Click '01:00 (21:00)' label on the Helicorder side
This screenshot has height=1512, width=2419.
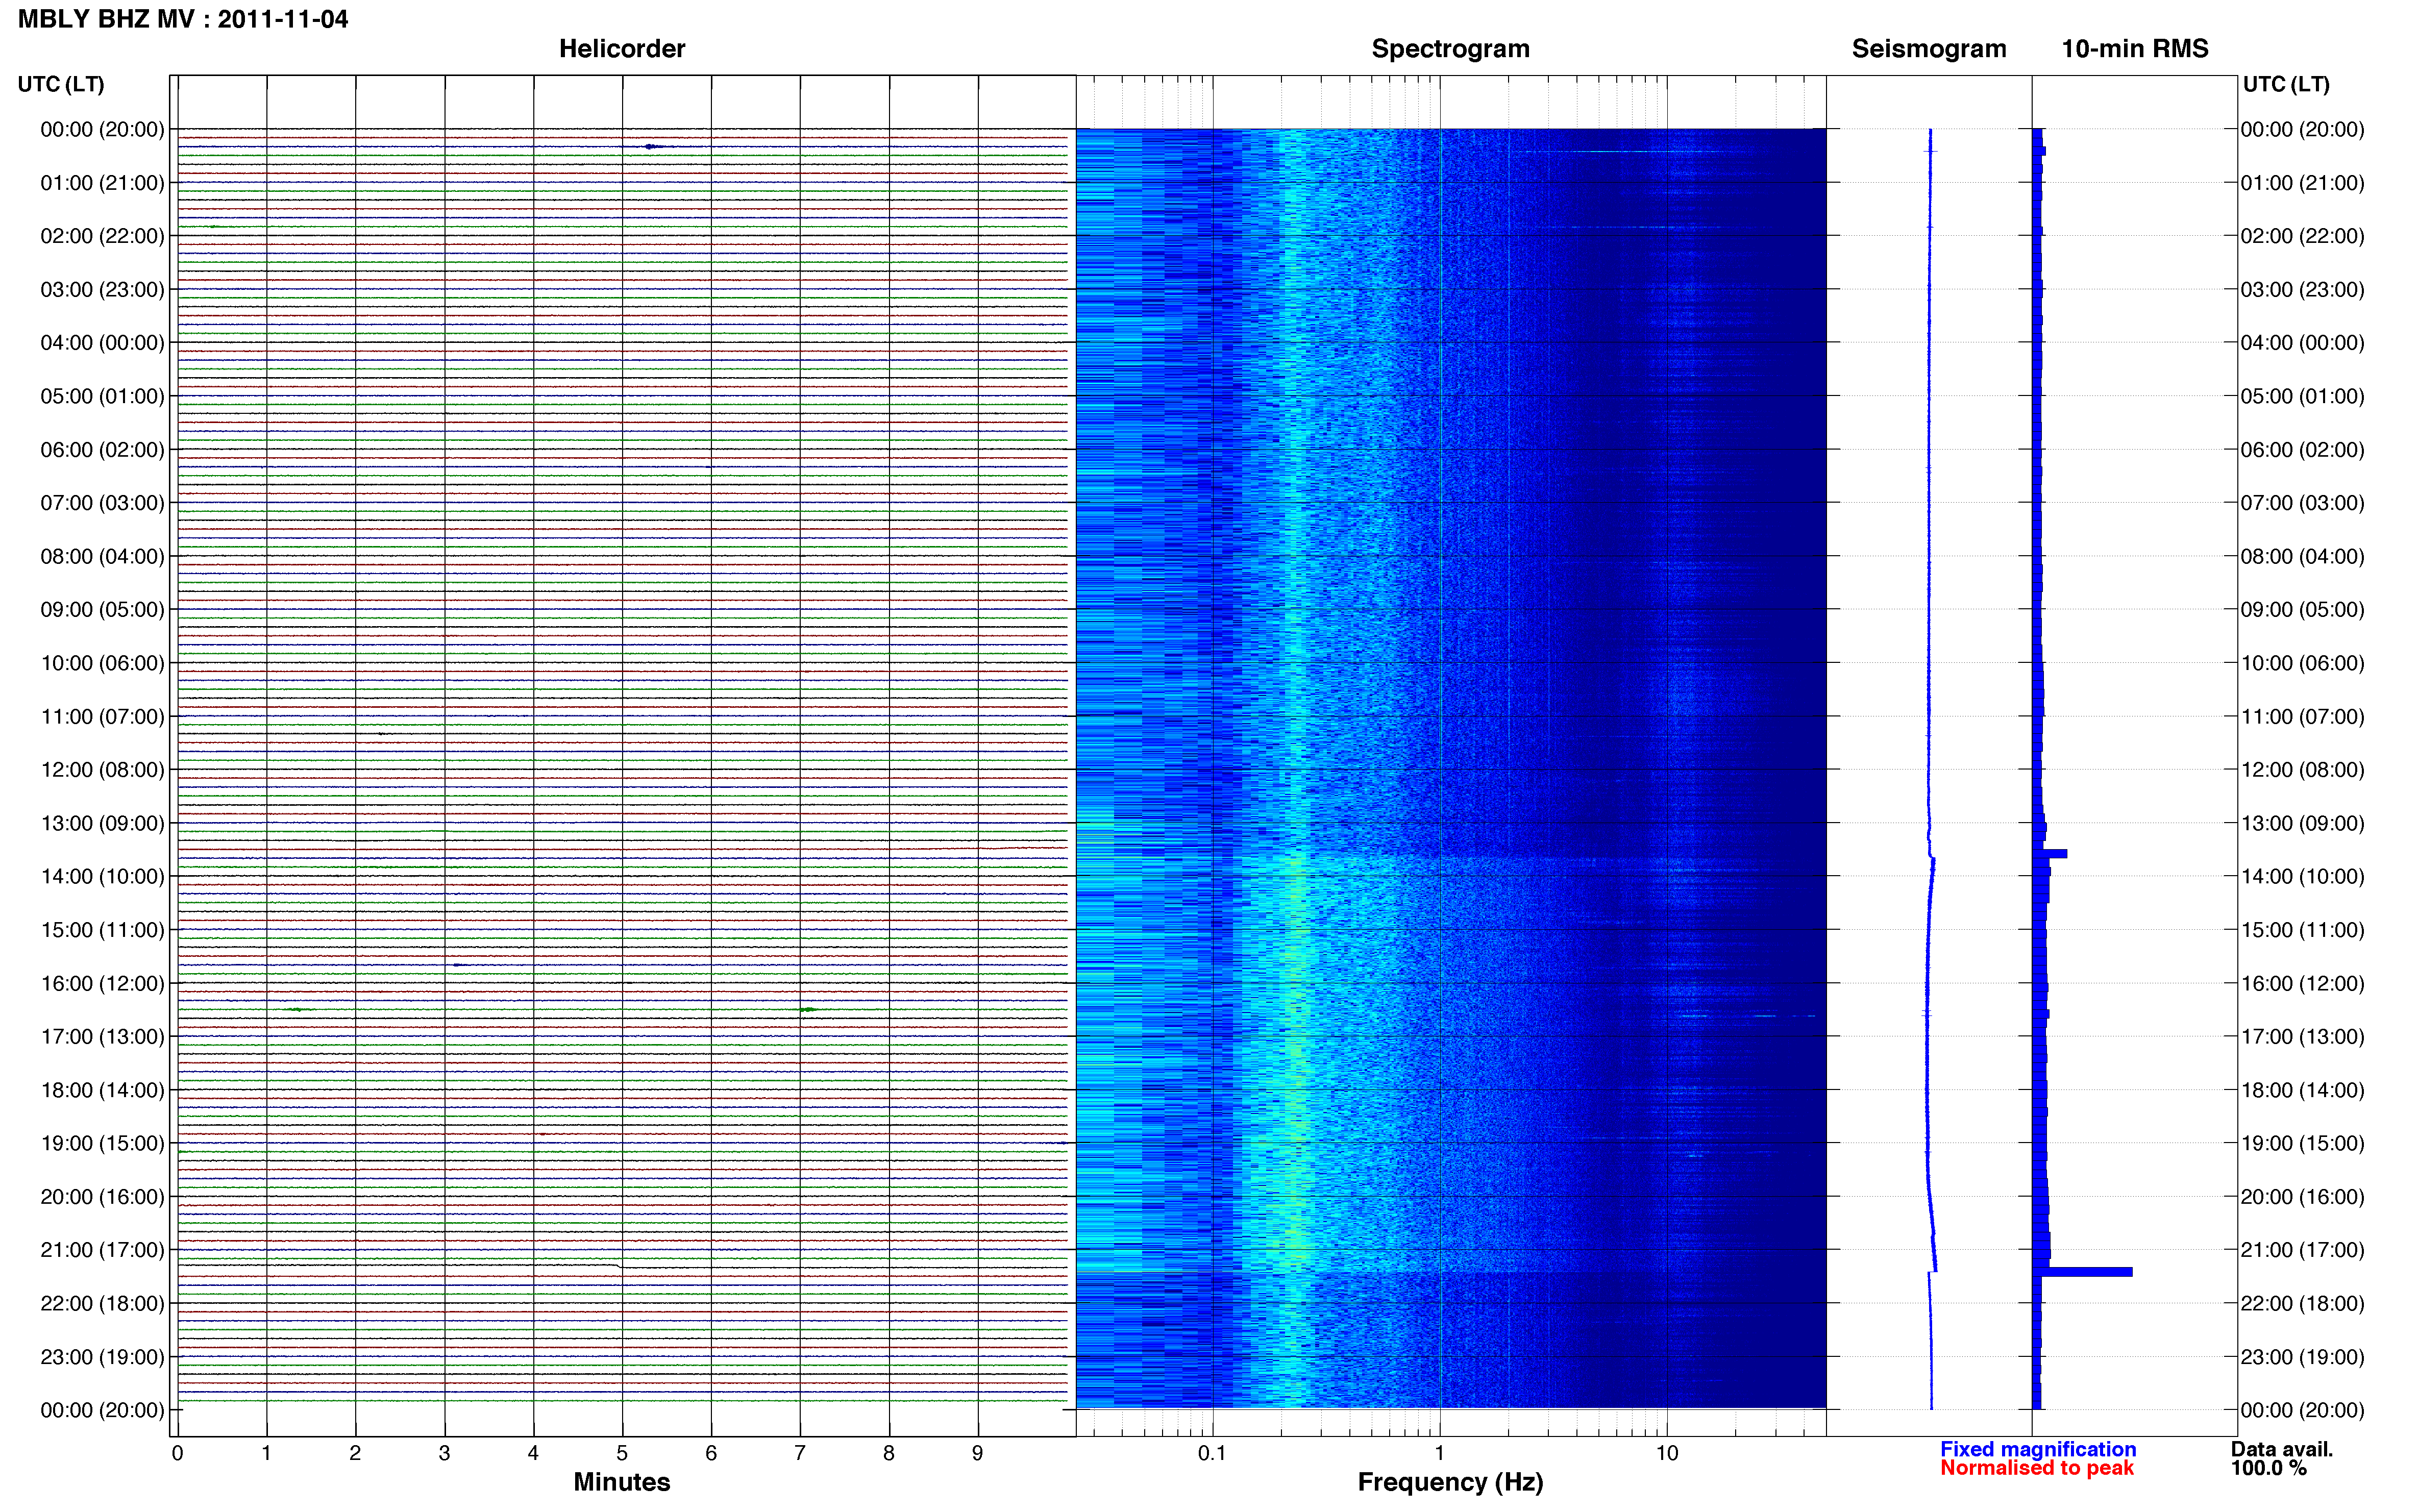102,183
